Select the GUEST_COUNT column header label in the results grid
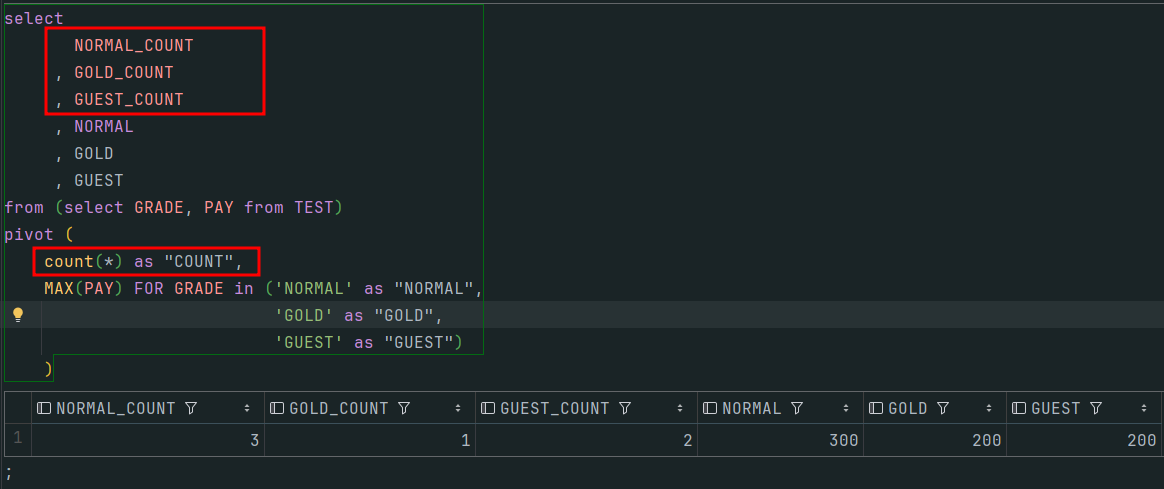Screen dimensions: 1164x489 [555, 408]
